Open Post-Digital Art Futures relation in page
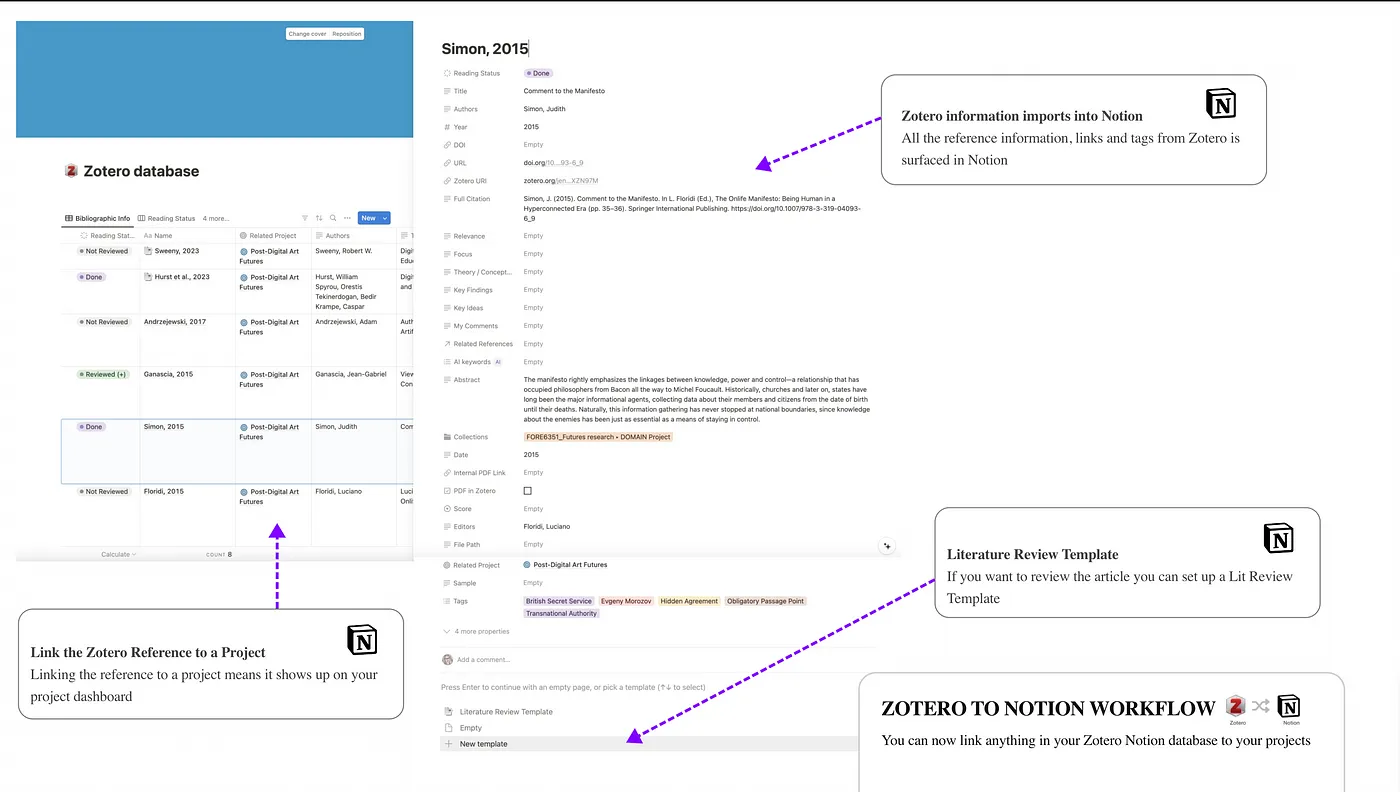The image size is (1400, 792). click(x=565, y=565)
